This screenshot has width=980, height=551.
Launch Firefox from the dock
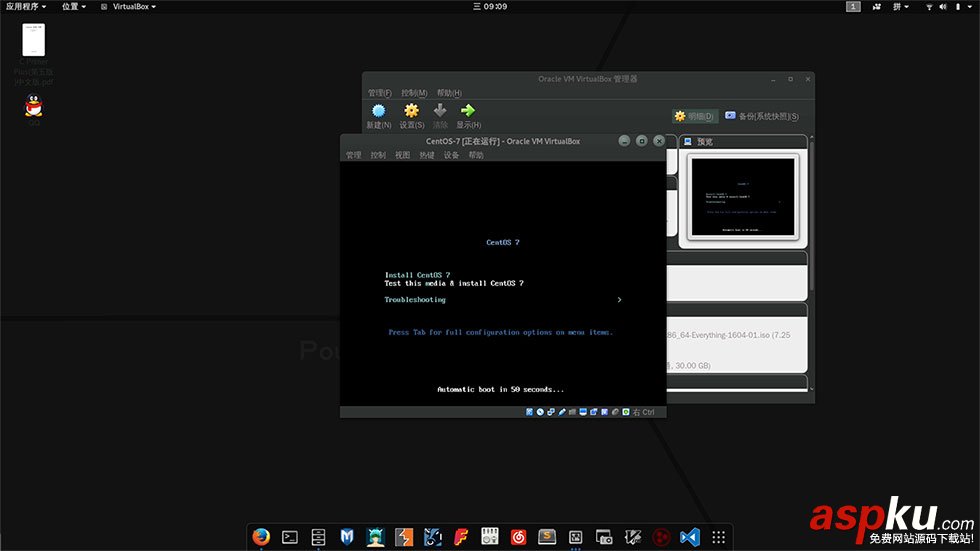click(x=261, y=537)
